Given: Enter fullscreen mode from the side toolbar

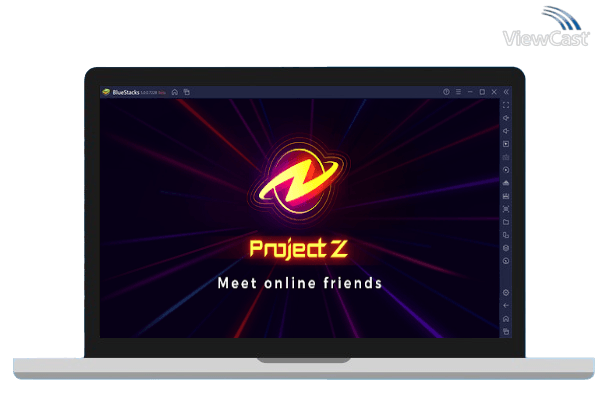Looking at the screenshot, I should tap(506, 105).
